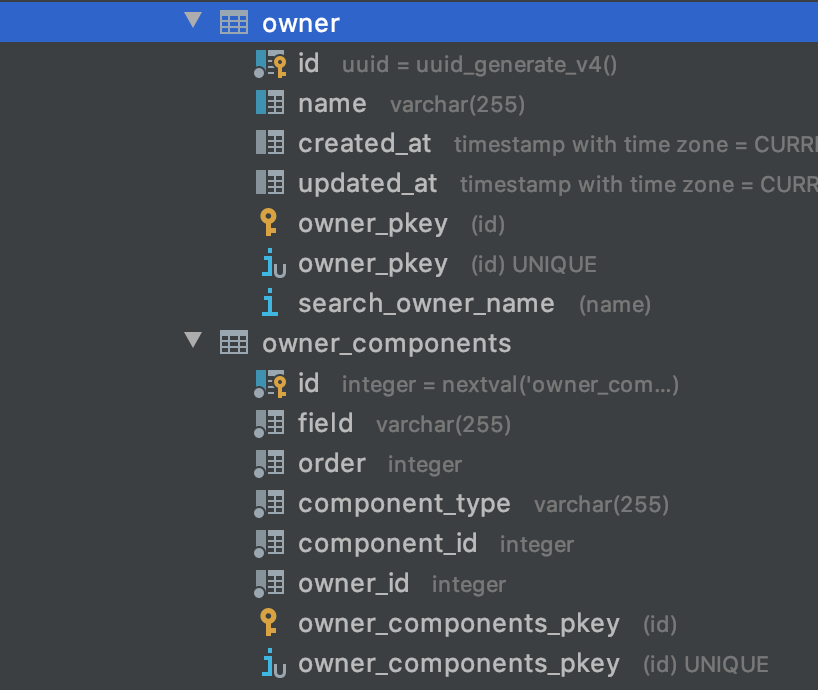
Task: Collapse the owner_components table node
Action: coord(191,341)
